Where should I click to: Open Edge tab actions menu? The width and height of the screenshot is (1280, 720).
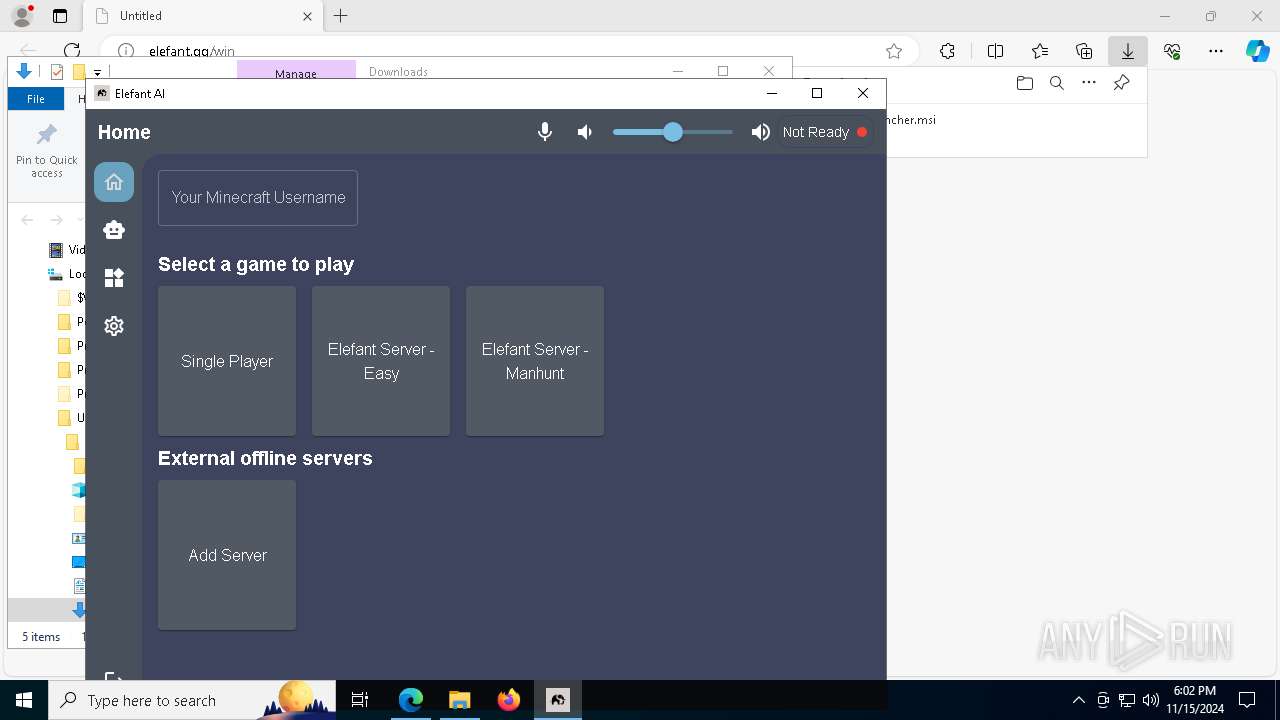coord(60,16)
